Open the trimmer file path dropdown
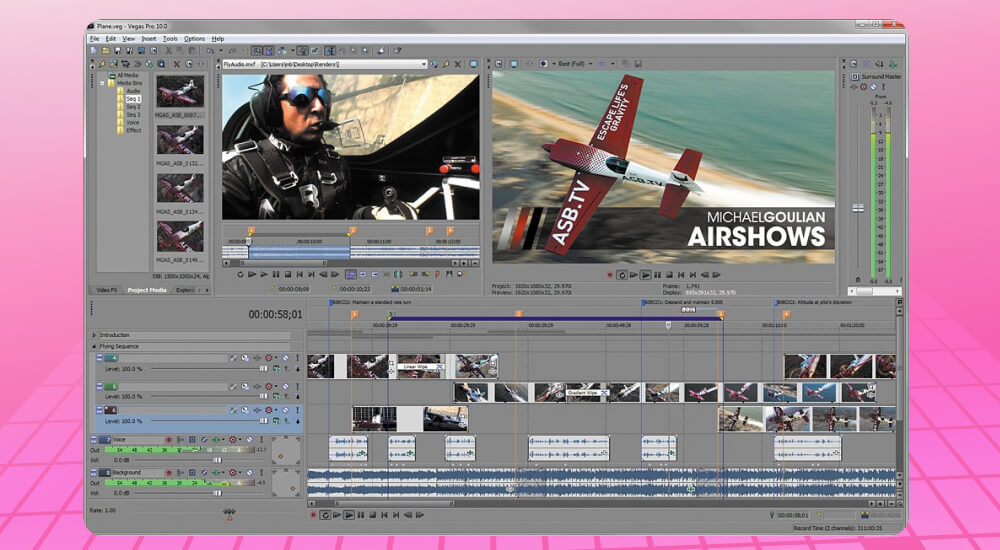 click(x=424, y=64)
